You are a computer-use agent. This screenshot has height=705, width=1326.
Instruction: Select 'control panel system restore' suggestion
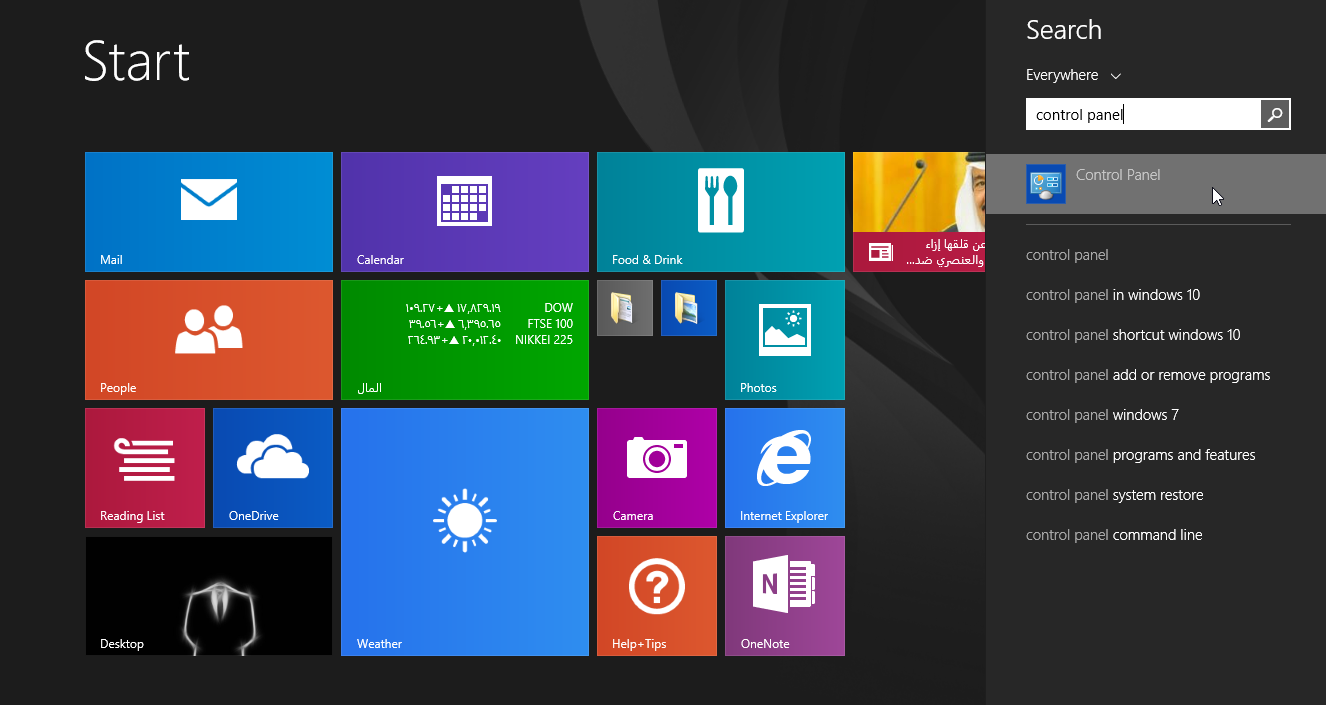coord(1114,495)
